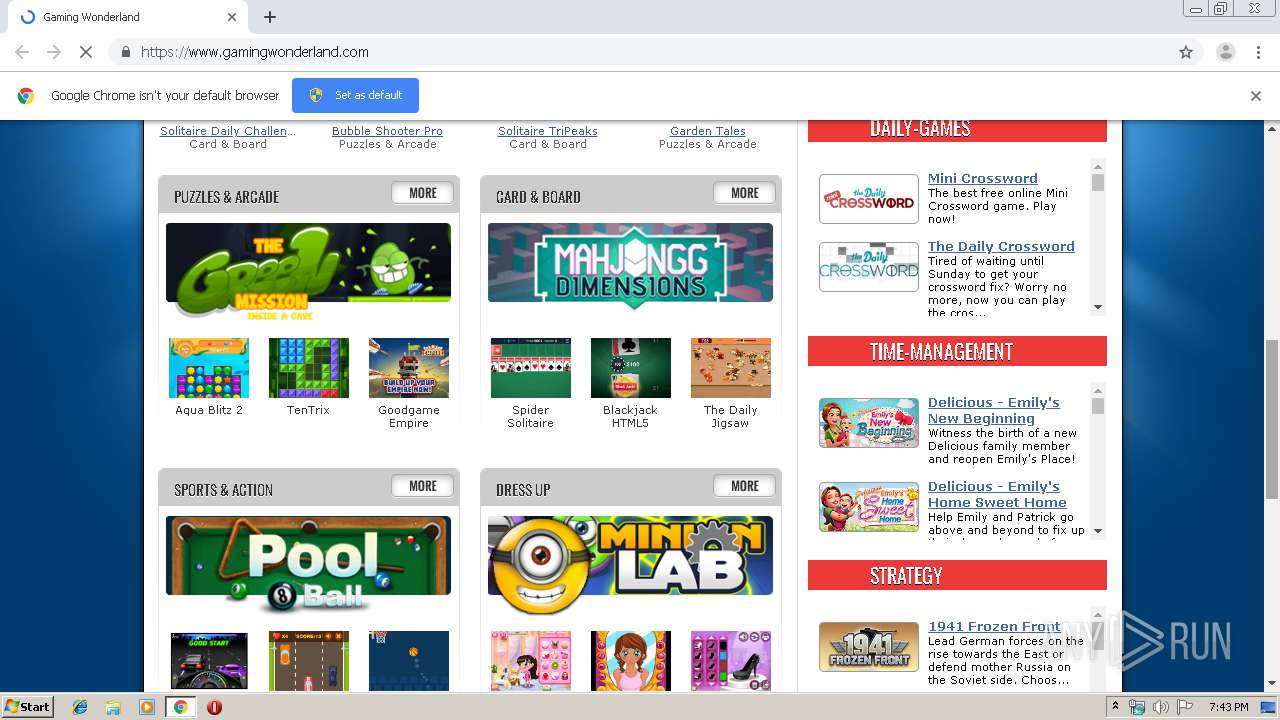Viewport: 1280px width, 720px height.
Task: Open Delicious - Emily's New Beginning link
Action: click(x=994, y=410)
